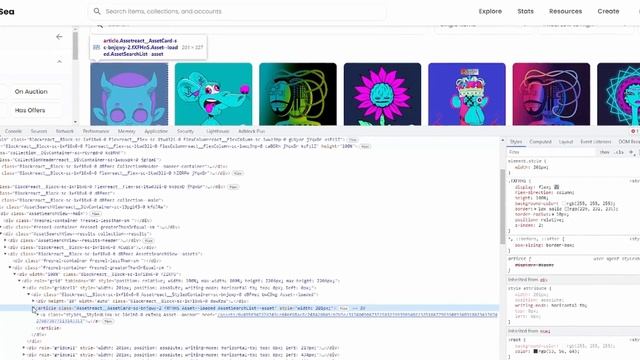This screenshot has height=360, width=640.
Task: Open the white background-color swatch in .KKfHnS rule
Action: (564, 203)
